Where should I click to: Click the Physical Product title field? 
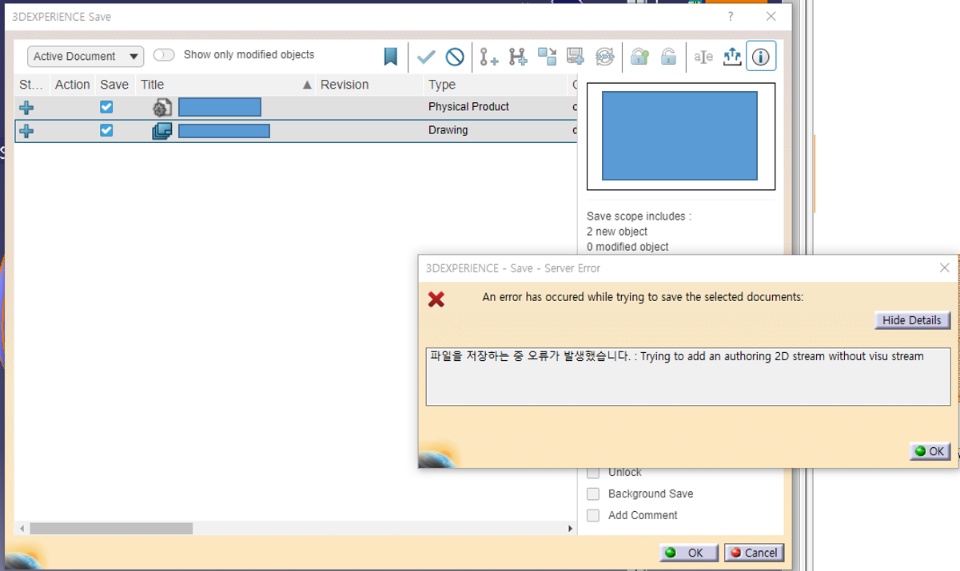point(220,107)
